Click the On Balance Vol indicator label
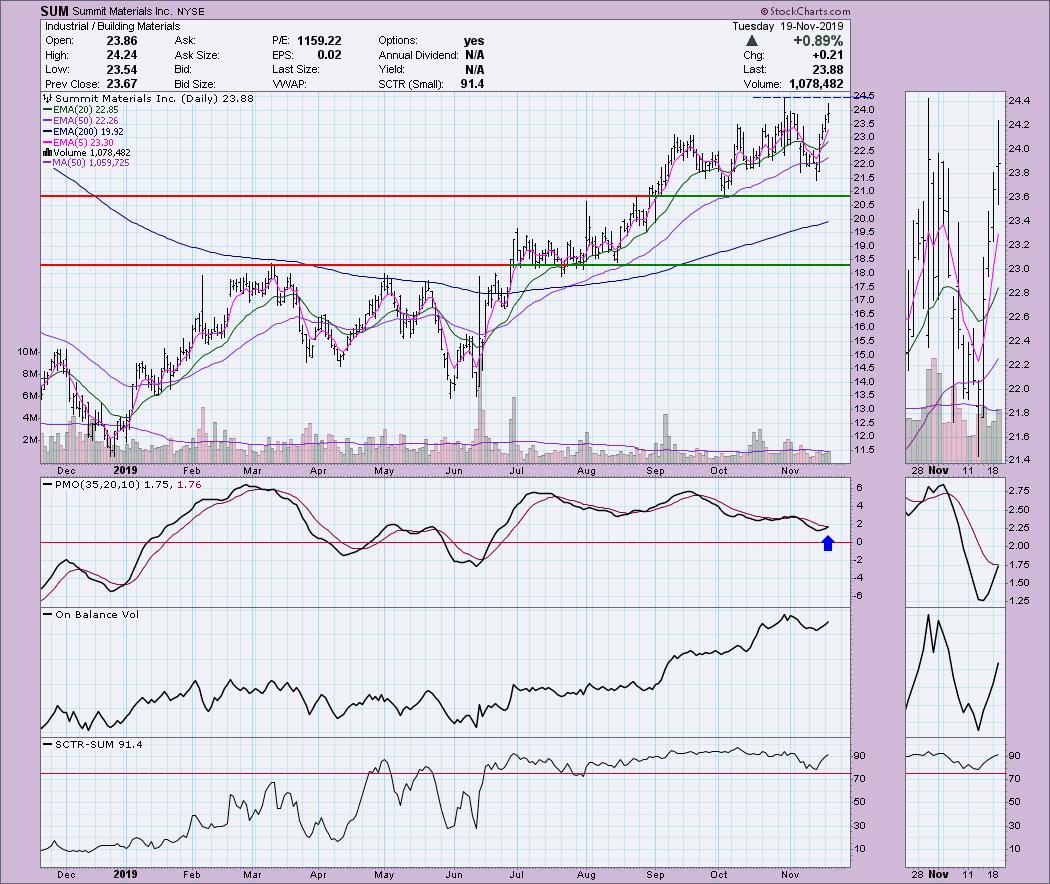Image resolution: width=1050 pixels, height=884 pixels. pyautogui.click(x=91, y=614)
